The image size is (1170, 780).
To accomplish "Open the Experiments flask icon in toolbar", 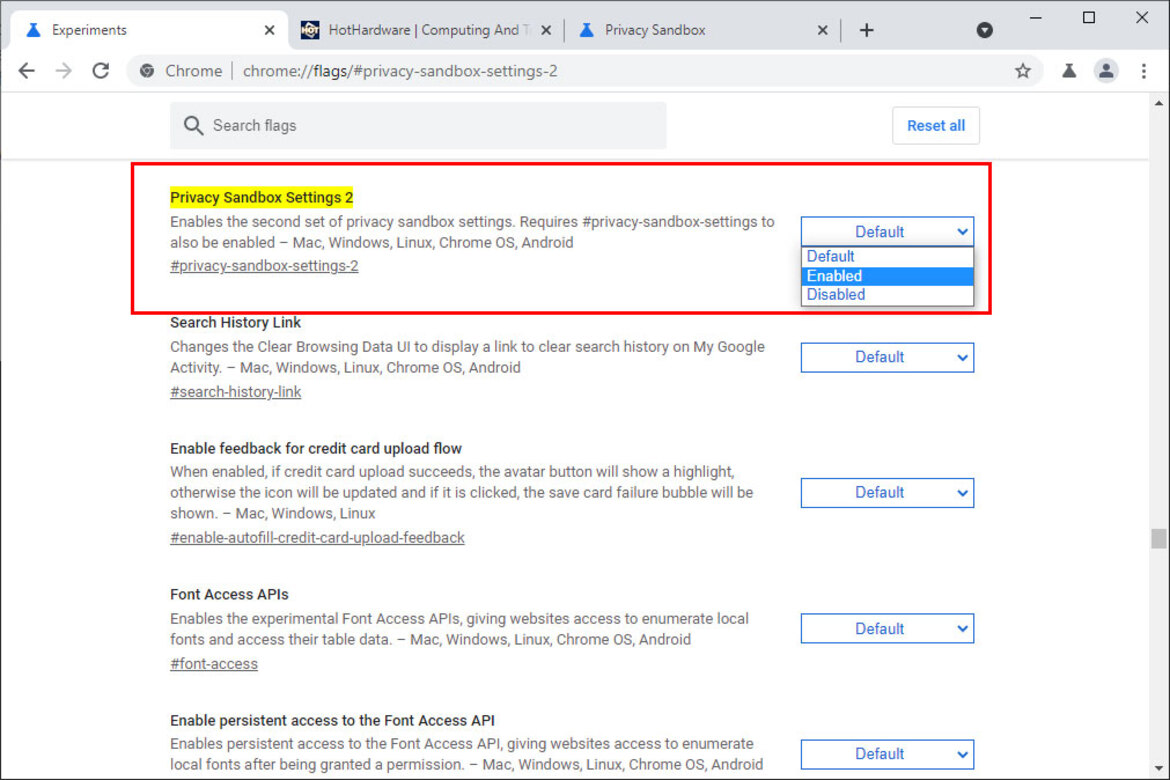I will click(1069, 71).
